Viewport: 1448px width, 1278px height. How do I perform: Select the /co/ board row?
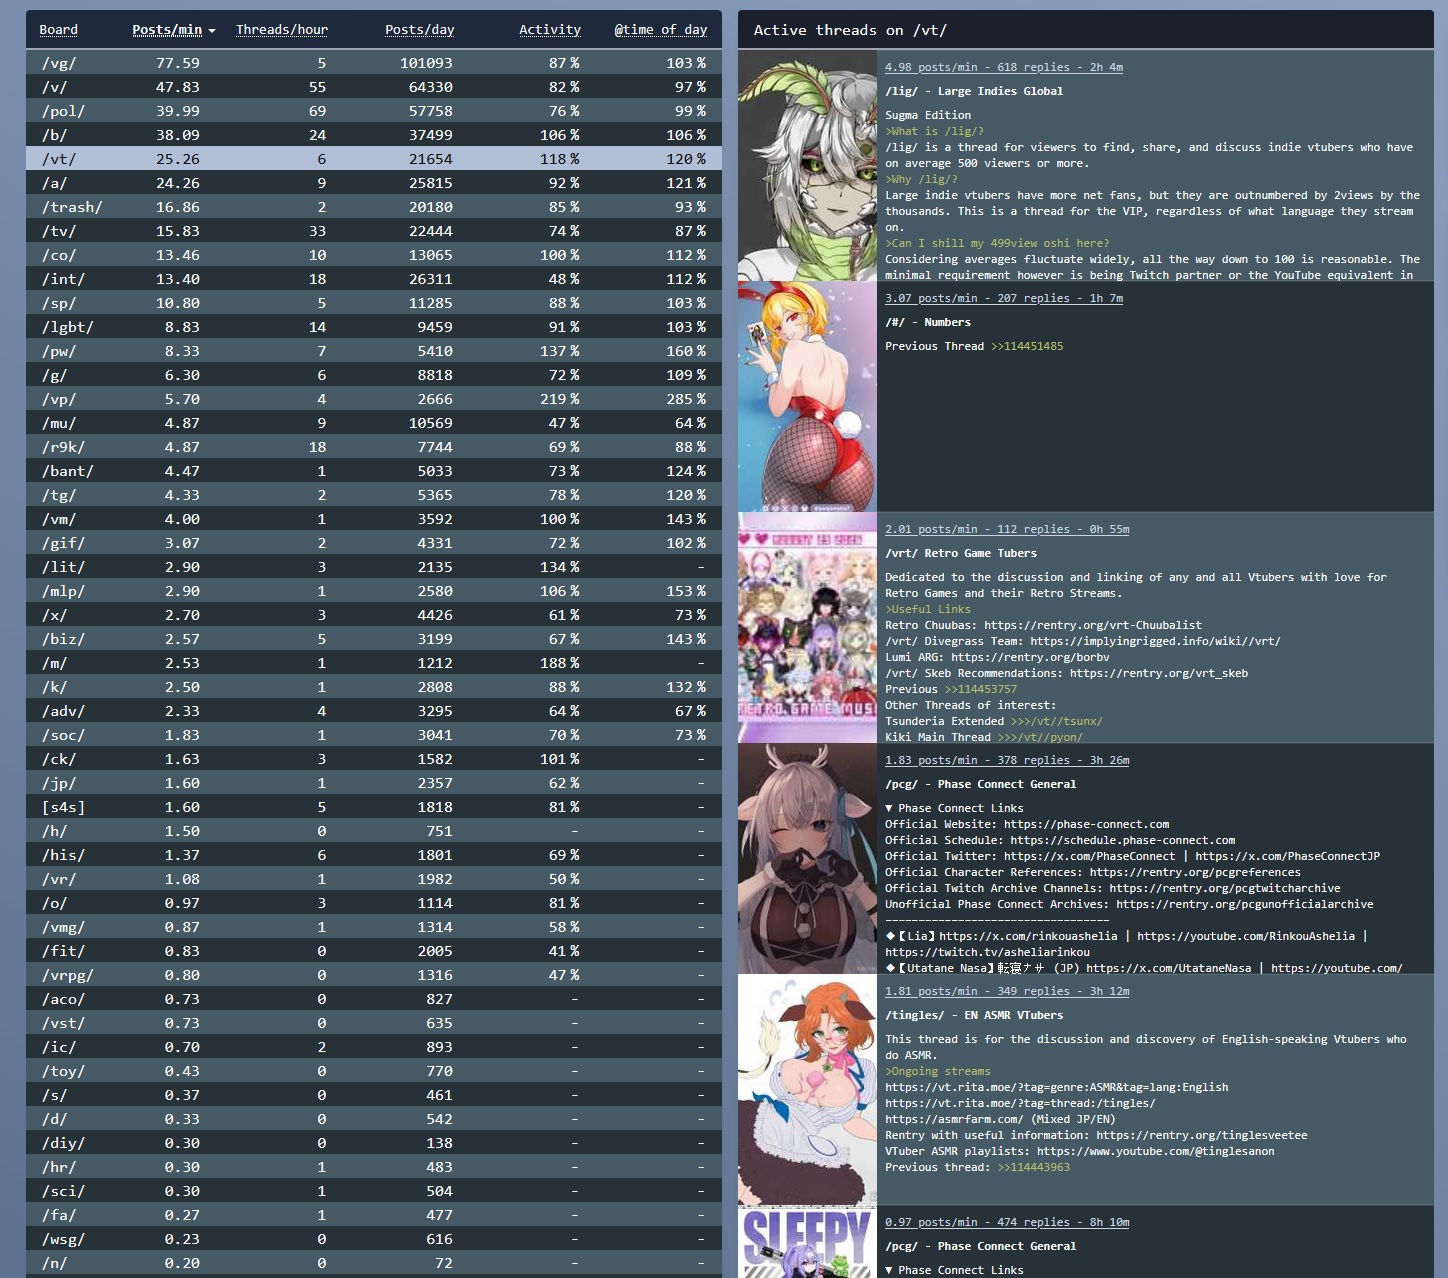click(x=374, y=255)
